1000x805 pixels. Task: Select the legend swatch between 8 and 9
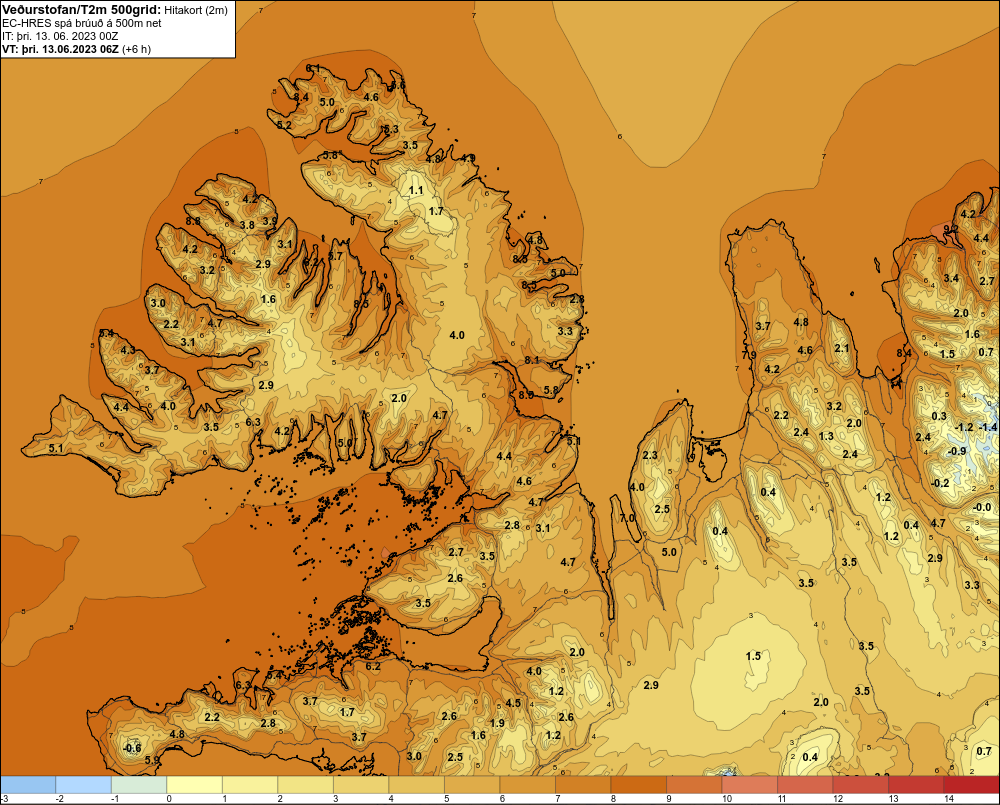[x=638, y=785]
